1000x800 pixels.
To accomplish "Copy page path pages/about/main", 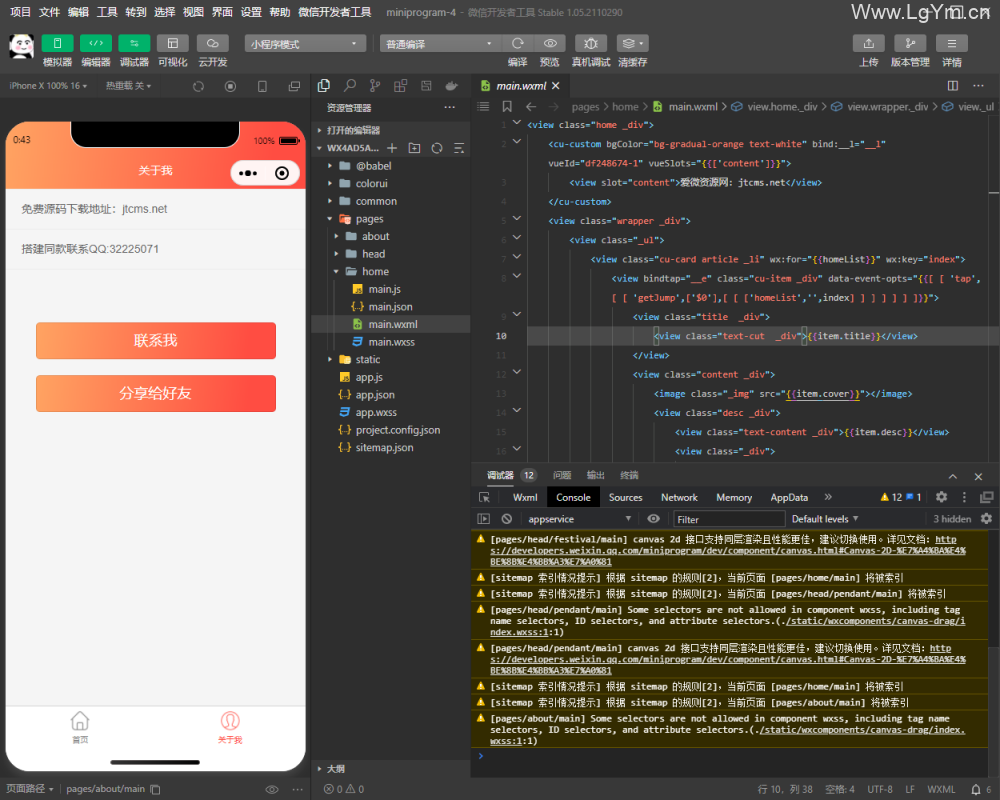I will pos(156,790).
